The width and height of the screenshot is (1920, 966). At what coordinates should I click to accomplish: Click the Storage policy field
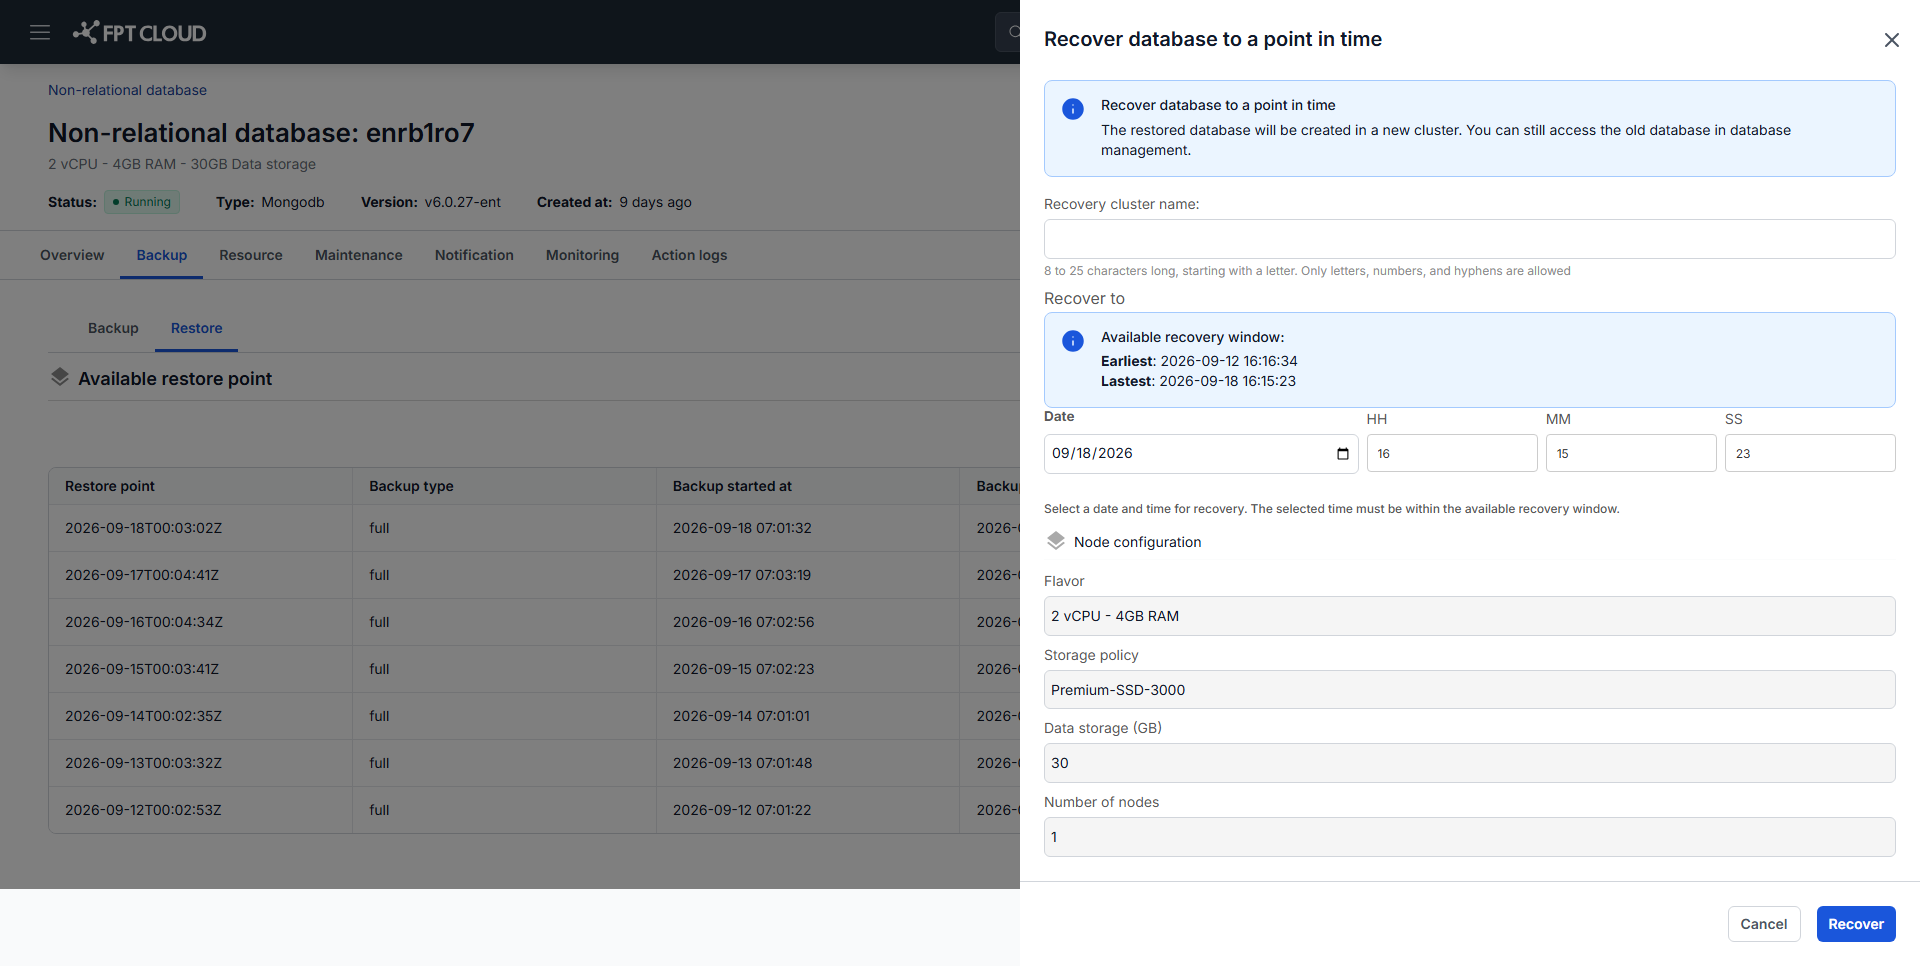click(x=1469, y=690)
